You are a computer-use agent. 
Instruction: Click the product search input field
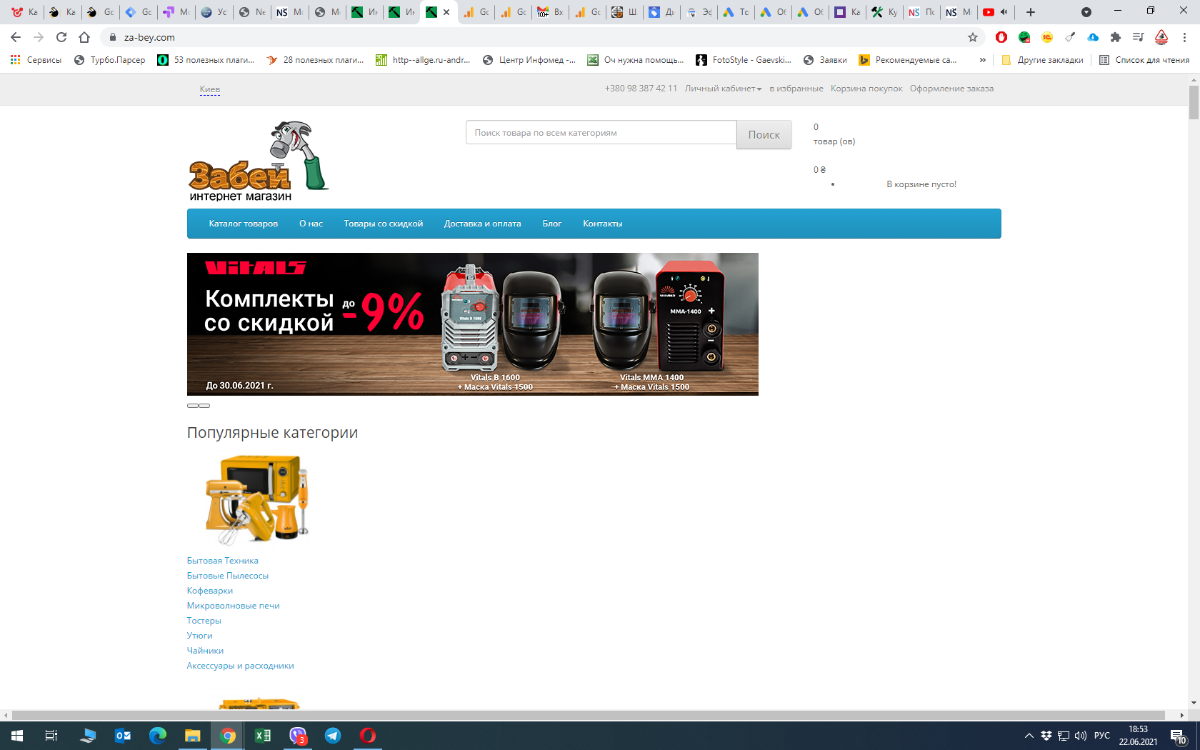tap(601, 132)
